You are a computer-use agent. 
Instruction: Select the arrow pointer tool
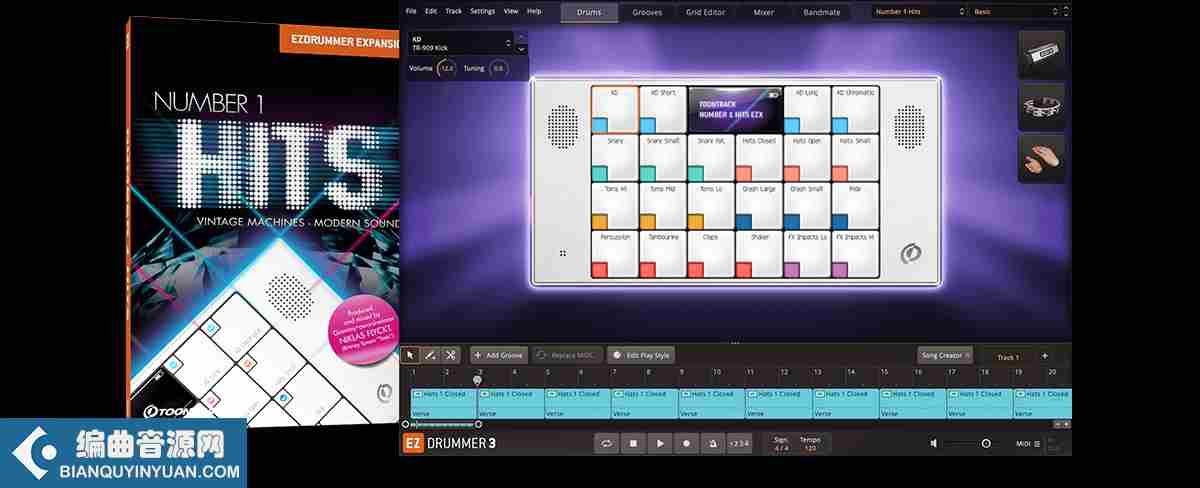[x=411, y=355]
